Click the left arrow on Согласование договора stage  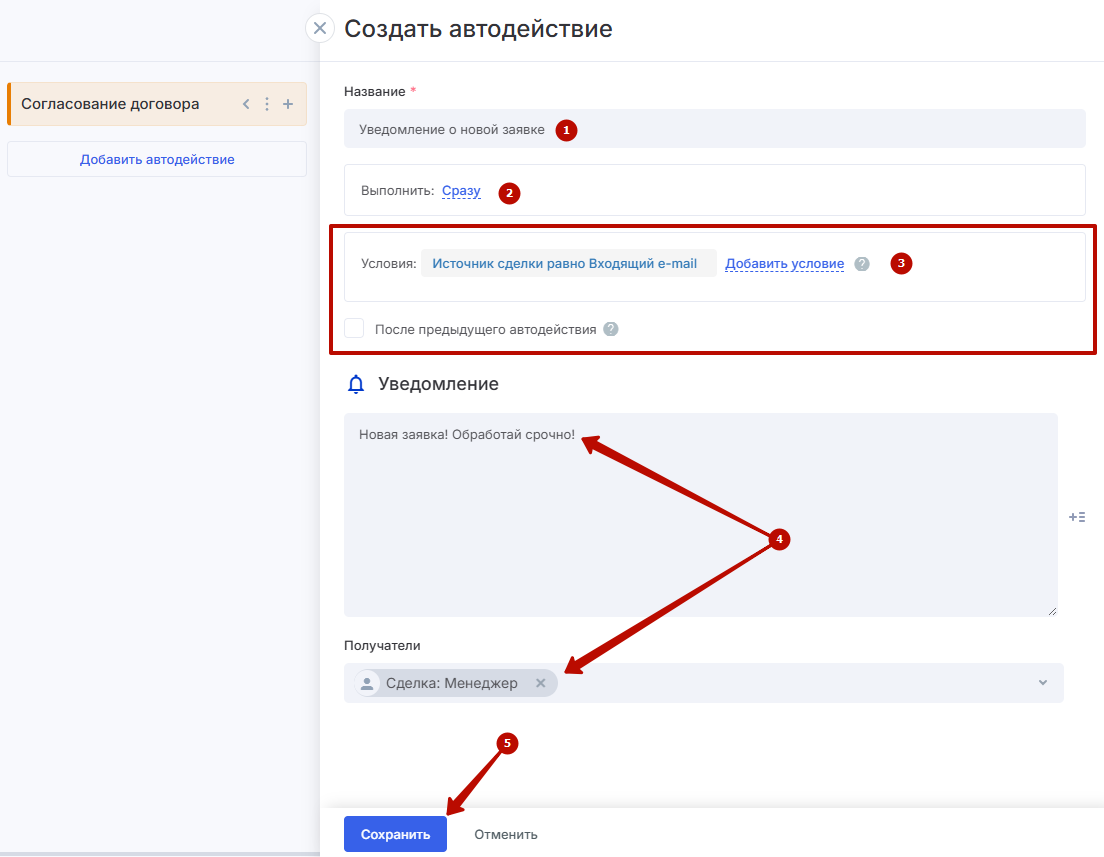pyautogui.click(x=246, y=104)
